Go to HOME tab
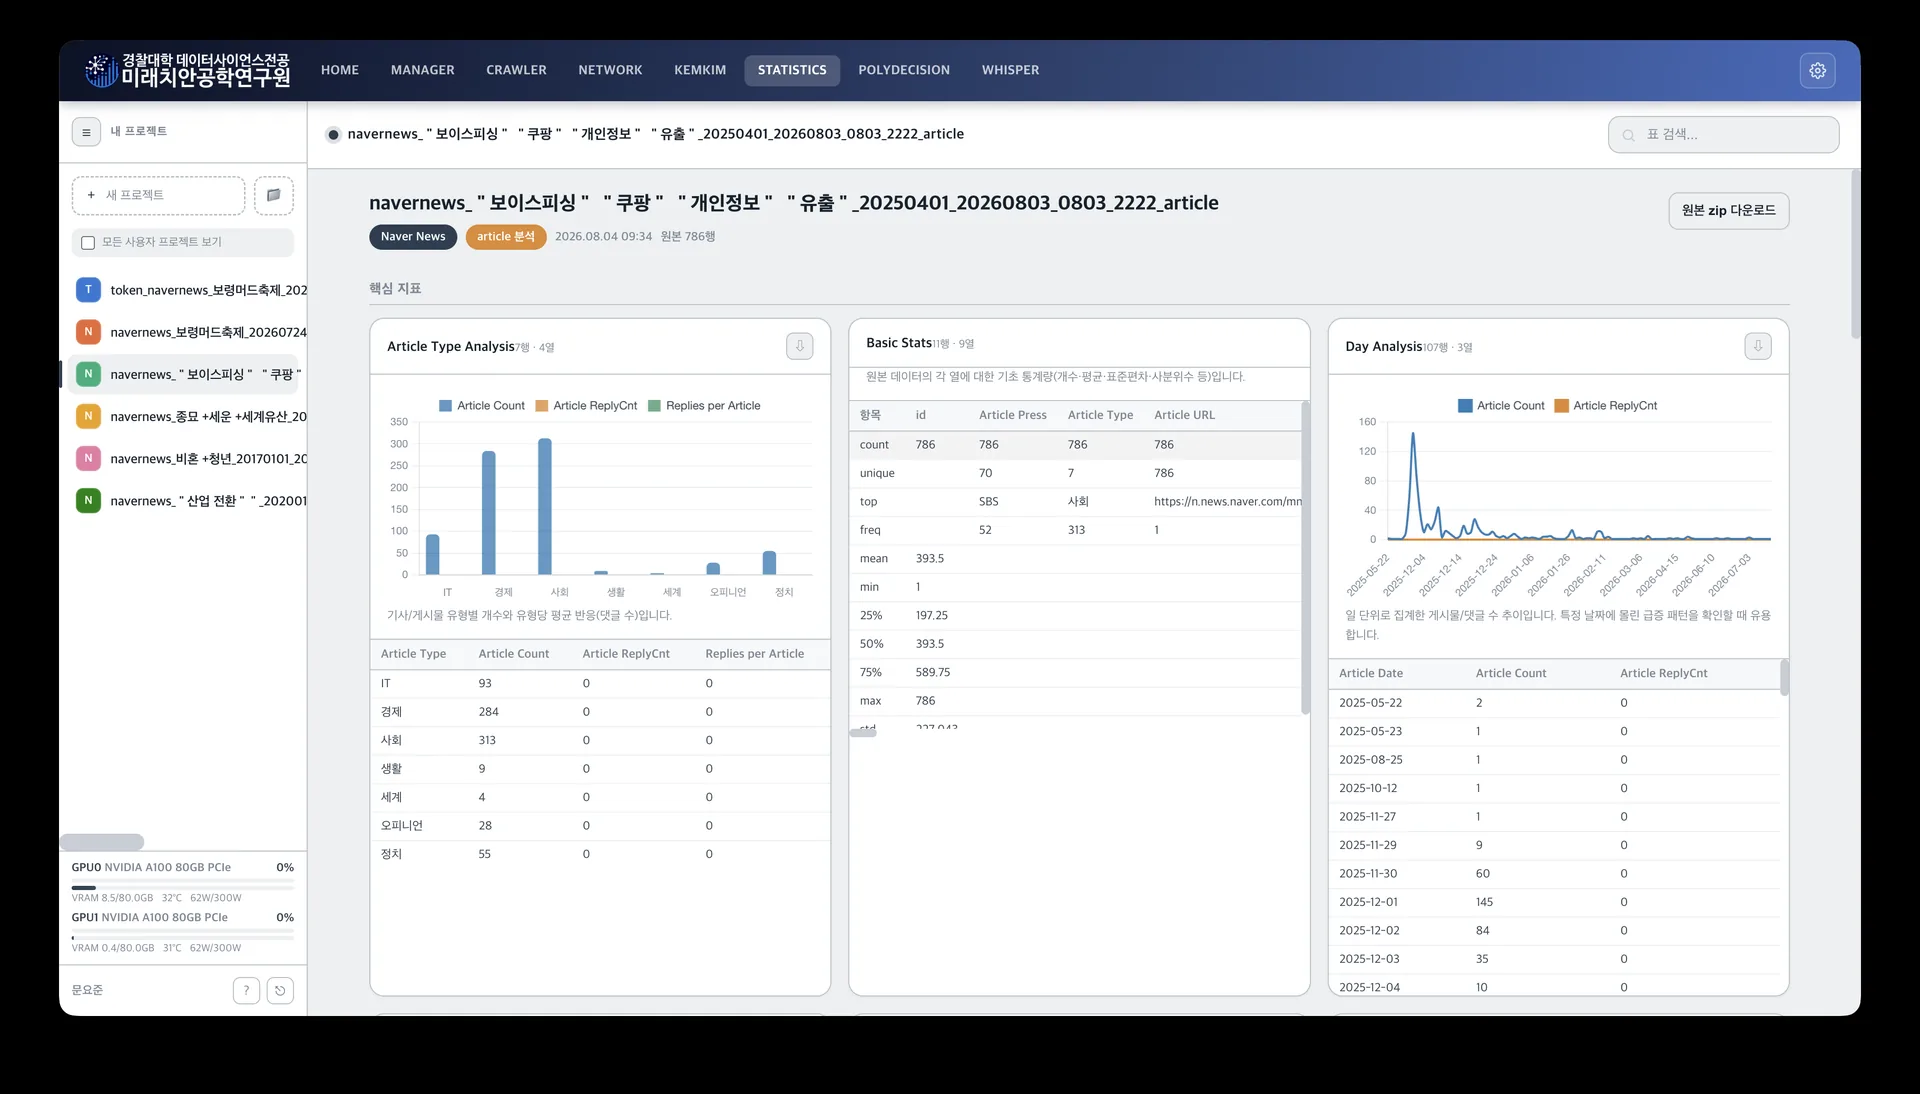Image resolution: width=1920 pixels, height=1094 pixels. coord(340,70)
